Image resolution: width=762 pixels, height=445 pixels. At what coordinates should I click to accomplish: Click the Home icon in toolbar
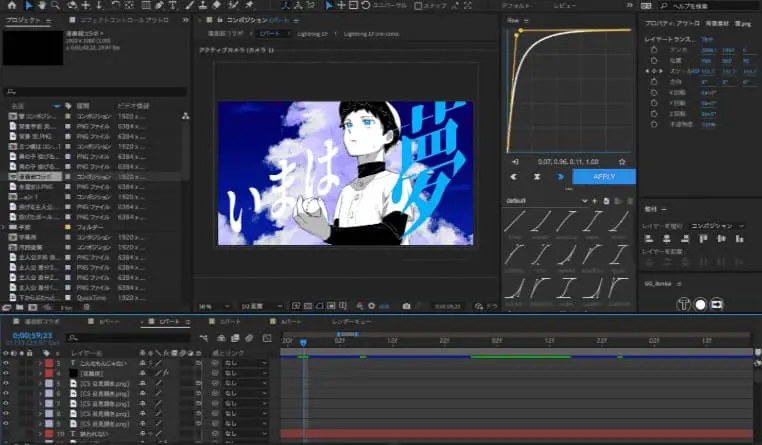[12, 5]
